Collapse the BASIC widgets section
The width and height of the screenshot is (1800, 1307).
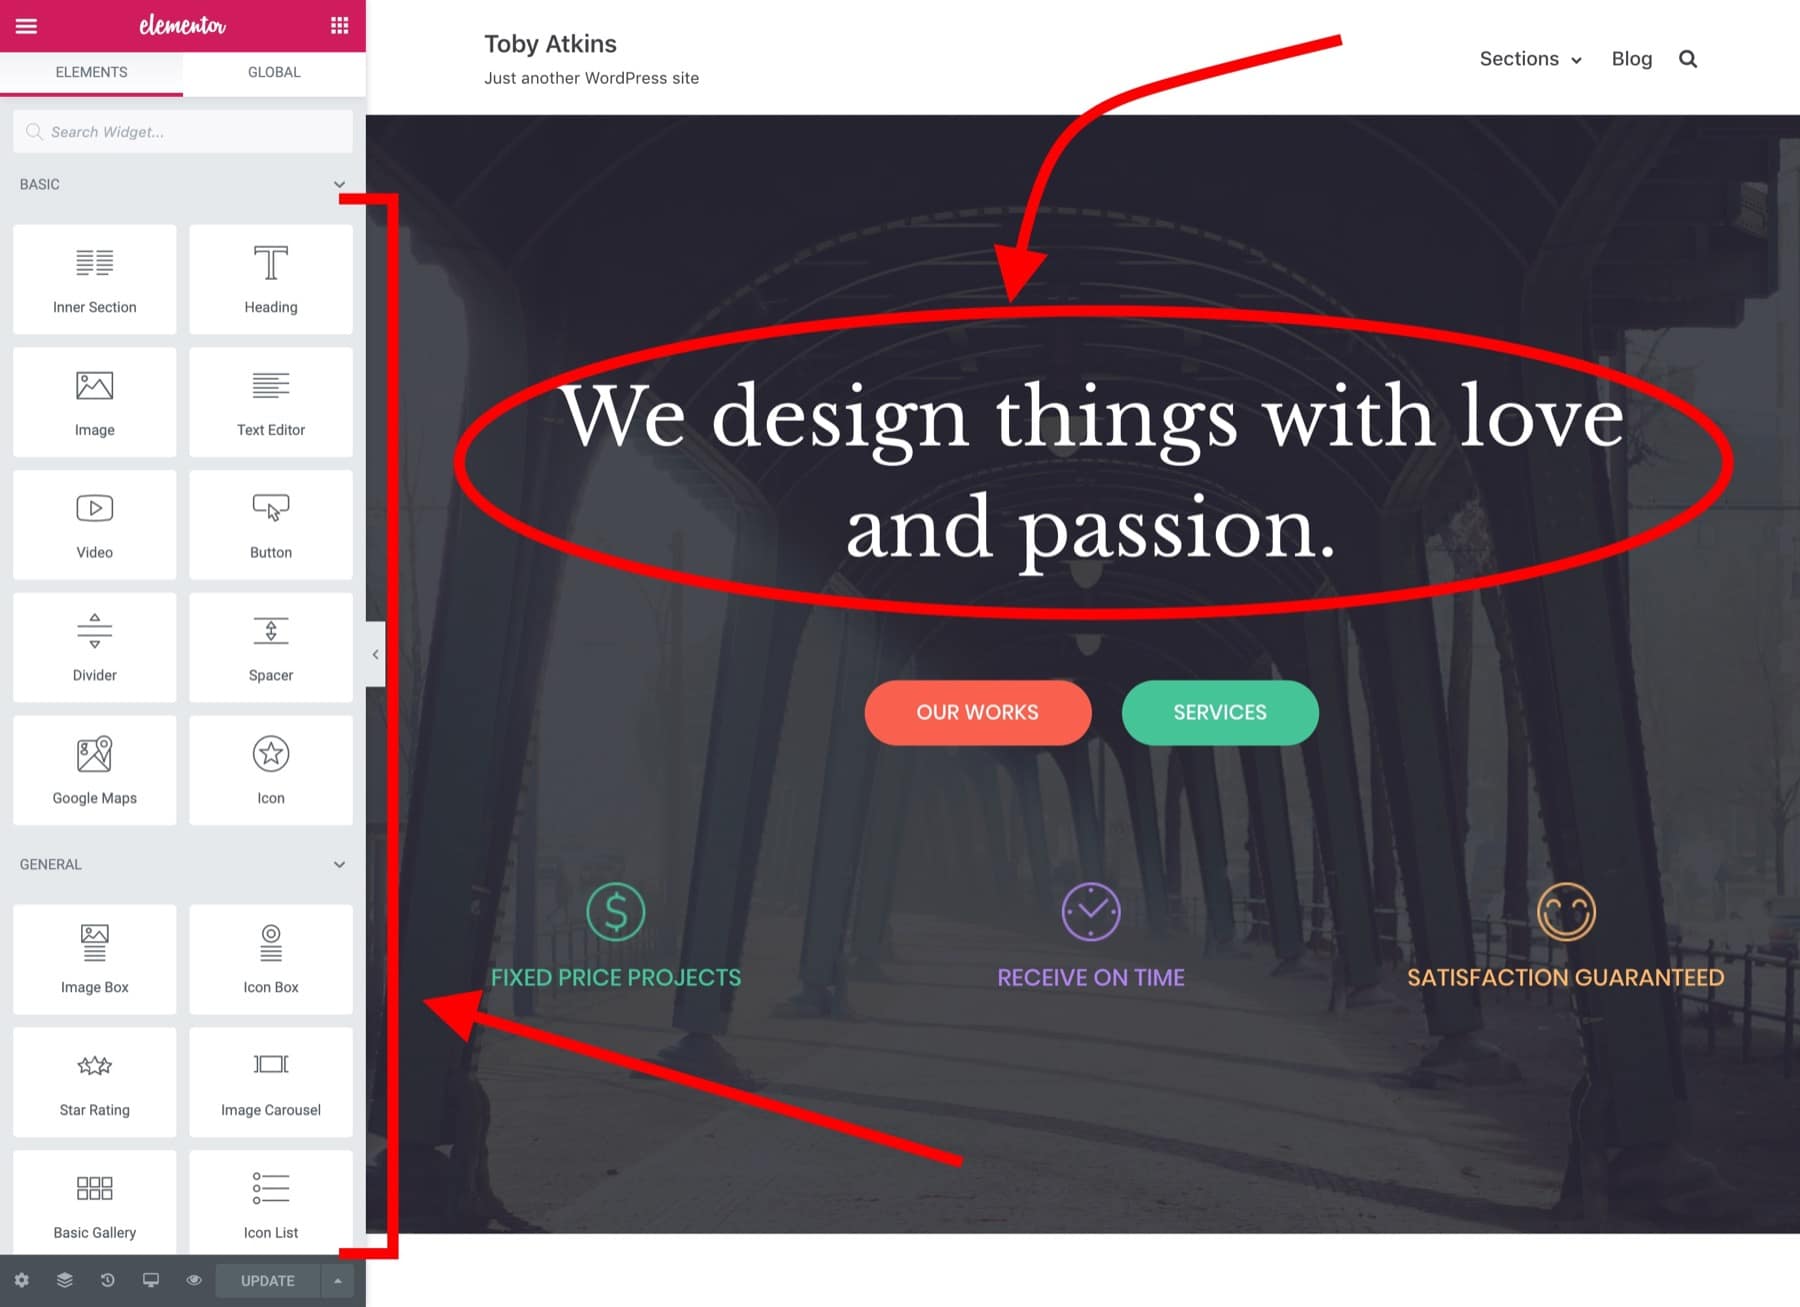(x=340, y=184)
